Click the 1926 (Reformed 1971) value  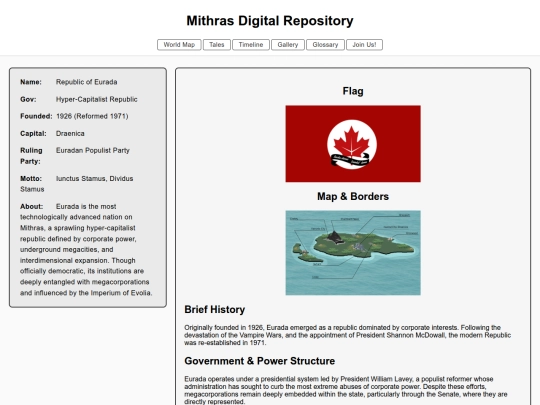click(x=92, y=116)
